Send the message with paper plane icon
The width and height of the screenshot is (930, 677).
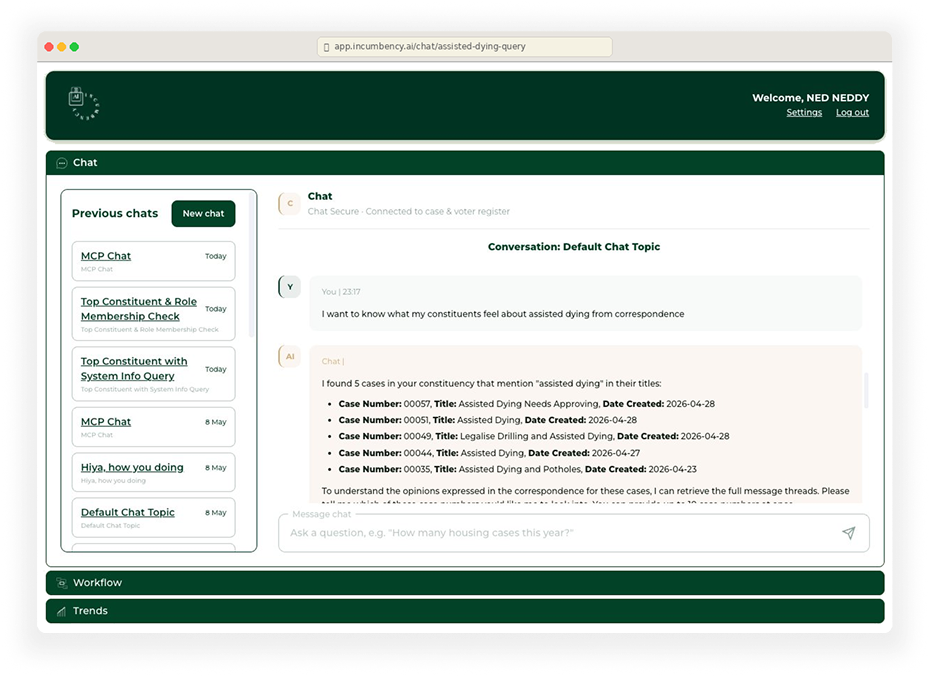pos(849,532)
